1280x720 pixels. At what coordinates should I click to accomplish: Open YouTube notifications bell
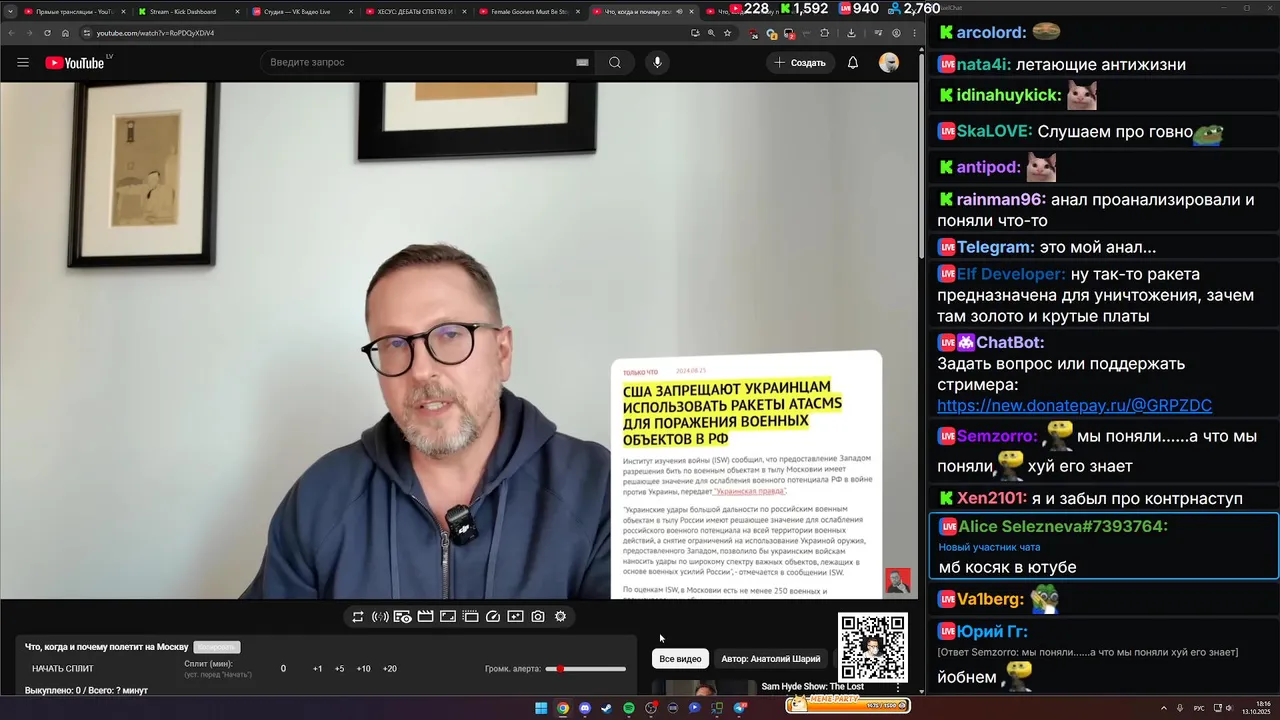853,62
